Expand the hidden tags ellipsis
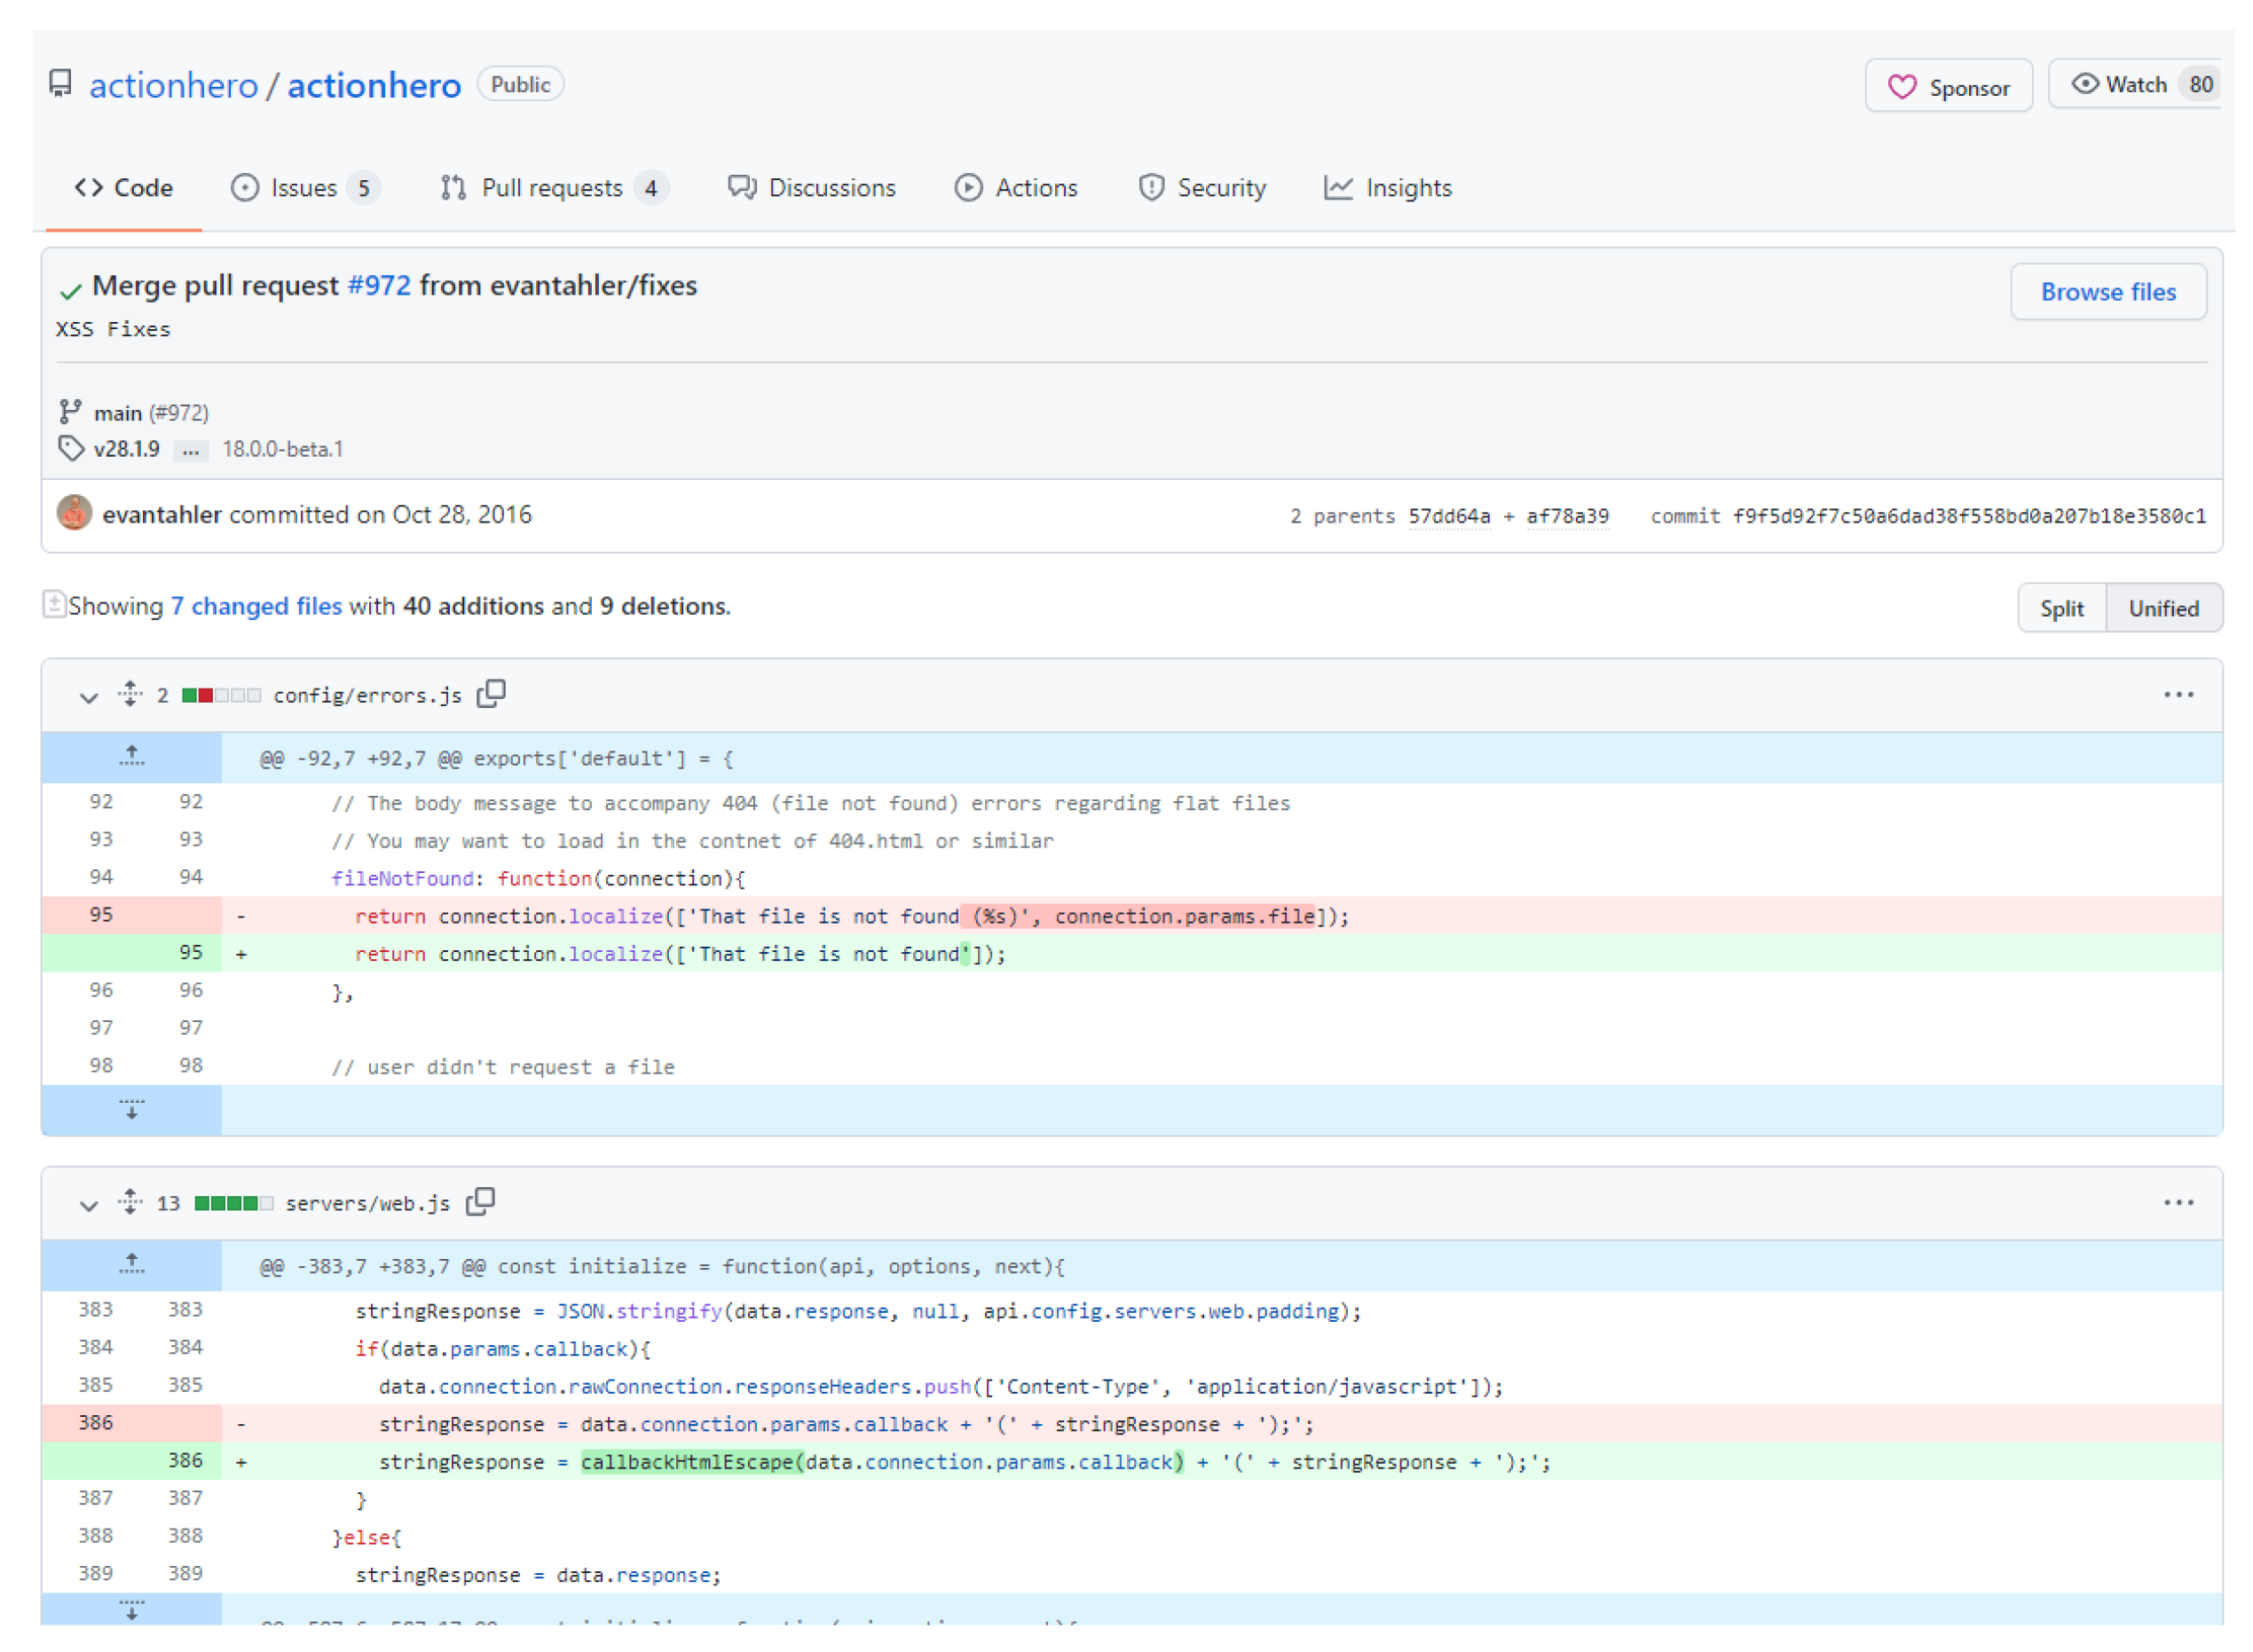Viewport: 2253px width, 1652px height. click(x=190, y=450)
